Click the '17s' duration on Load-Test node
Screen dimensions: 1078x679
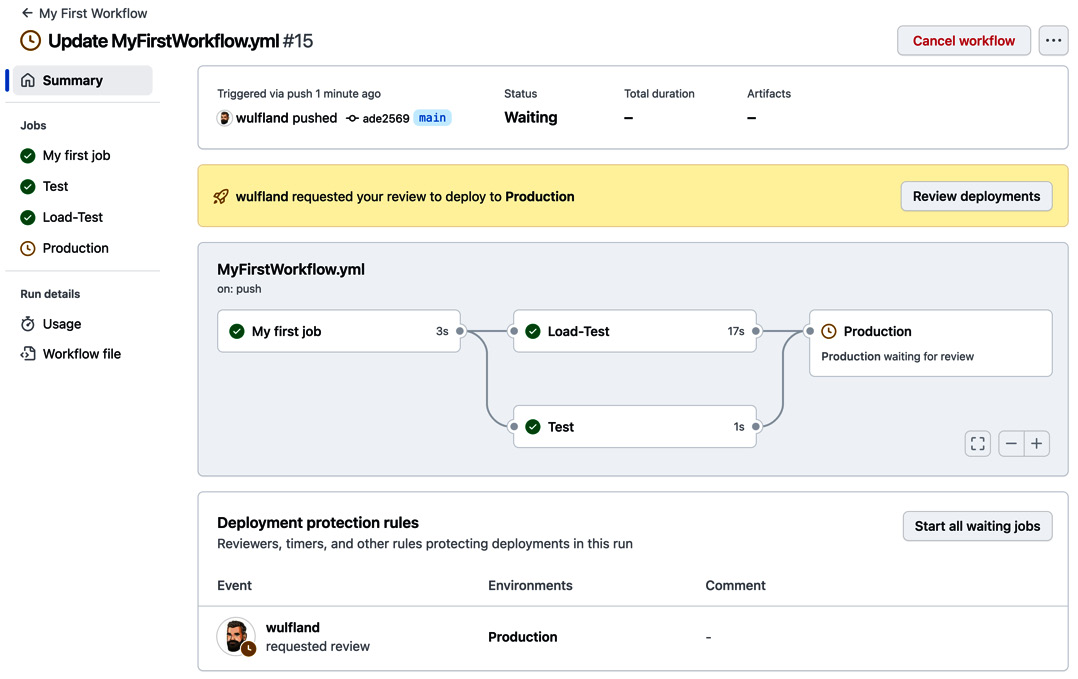[x=736, y=331]
